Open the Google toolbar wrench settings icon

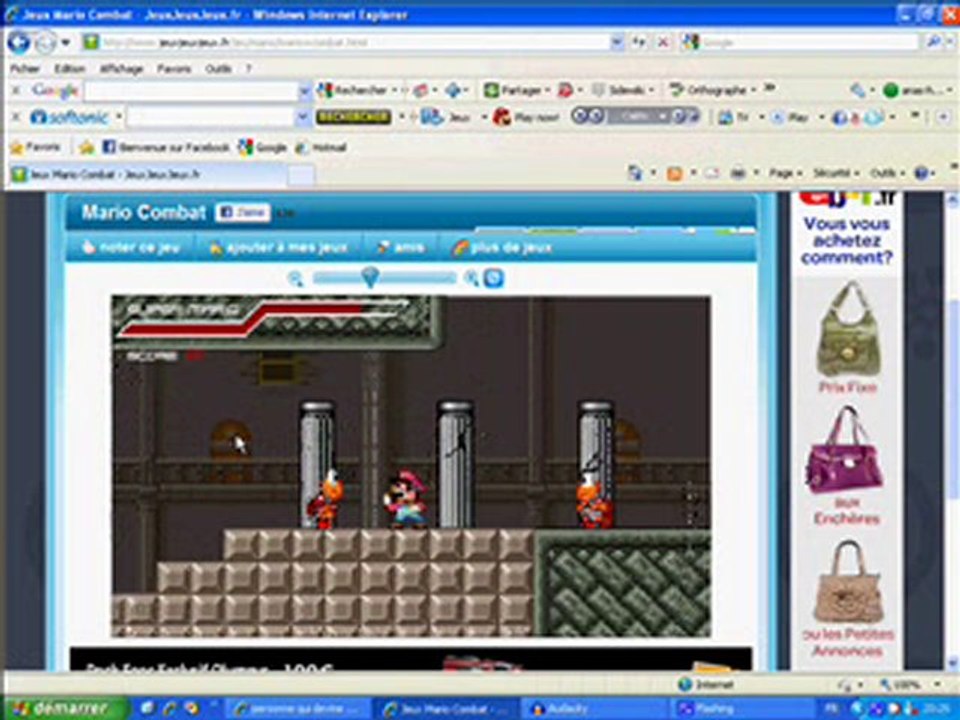click(858, 91)
